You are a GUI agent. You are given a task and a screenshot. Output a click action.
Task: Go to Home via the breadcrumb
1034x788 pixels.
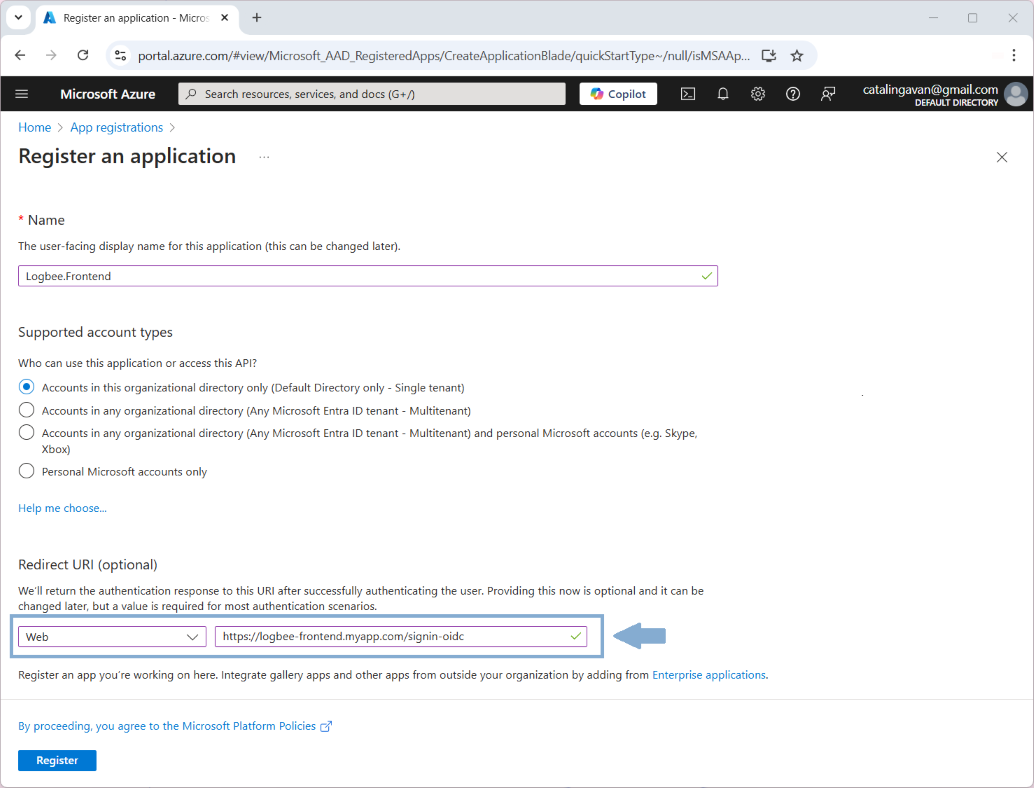[34, 127]
